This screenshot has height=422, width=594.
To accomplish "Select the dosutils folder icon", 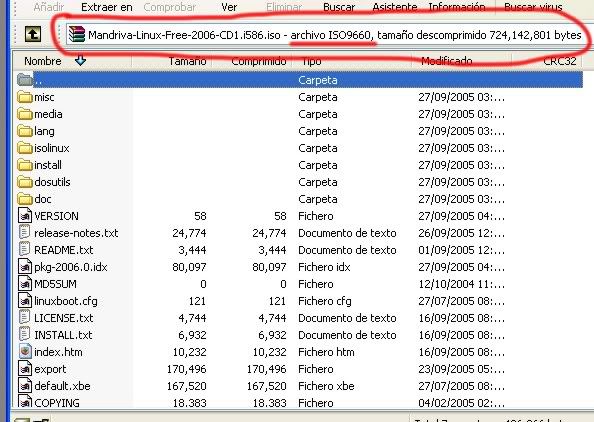I will click(x=25, y=182).
